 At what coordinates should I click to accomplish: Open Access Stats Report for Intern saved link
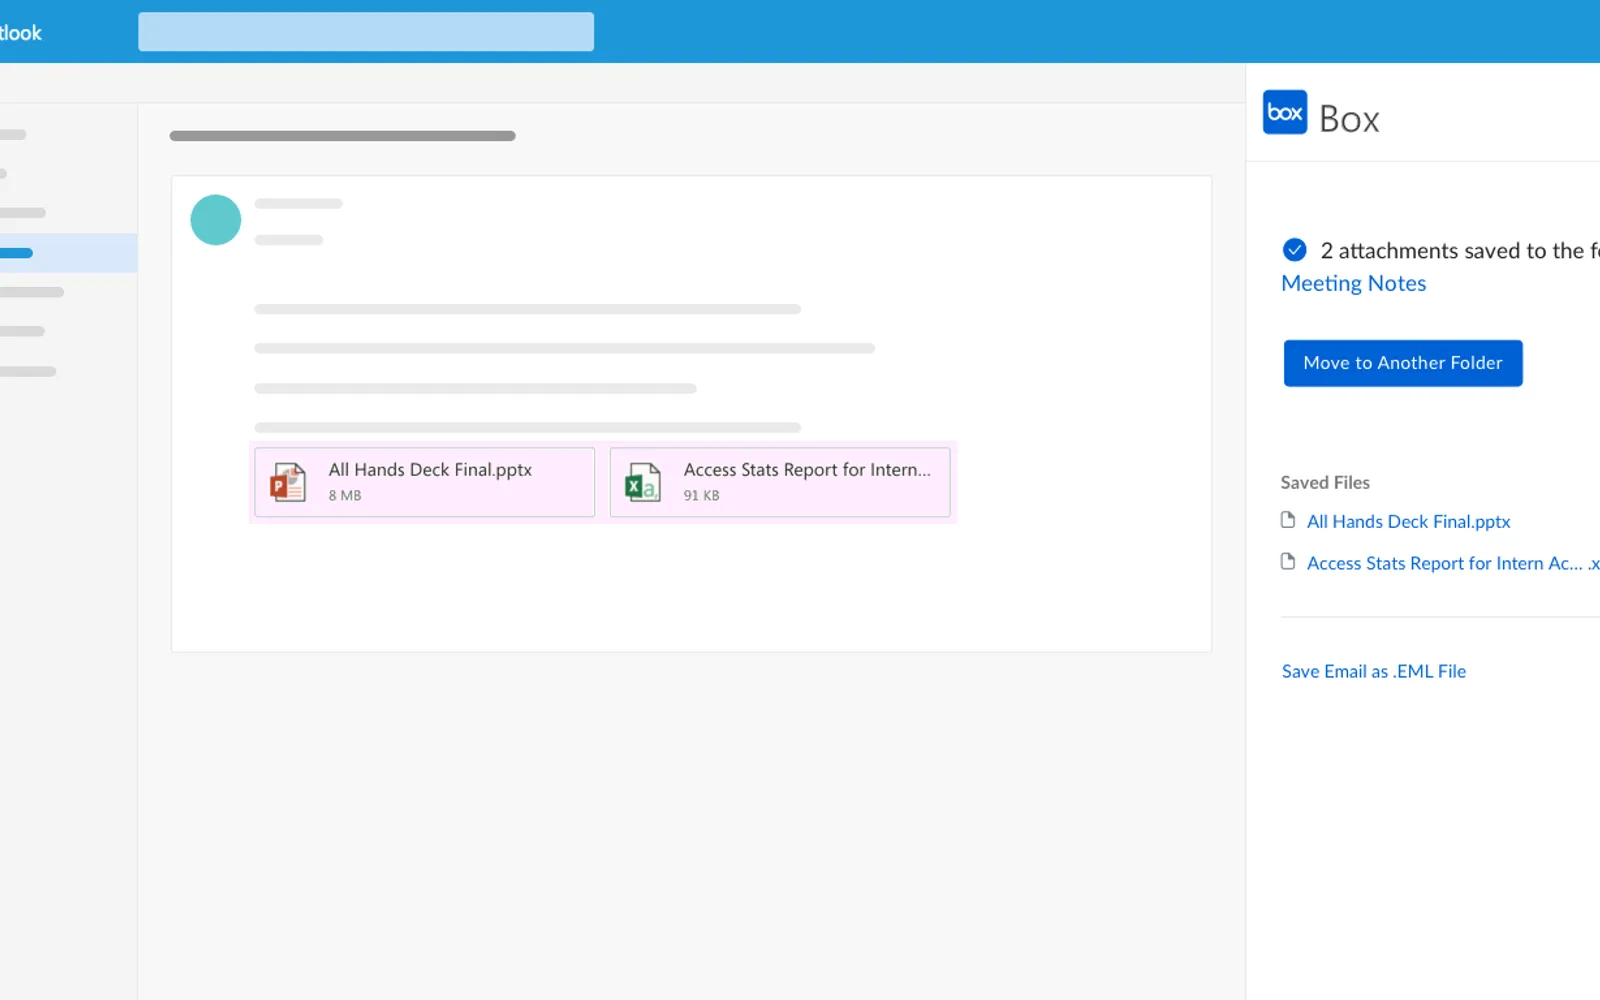1453,564
